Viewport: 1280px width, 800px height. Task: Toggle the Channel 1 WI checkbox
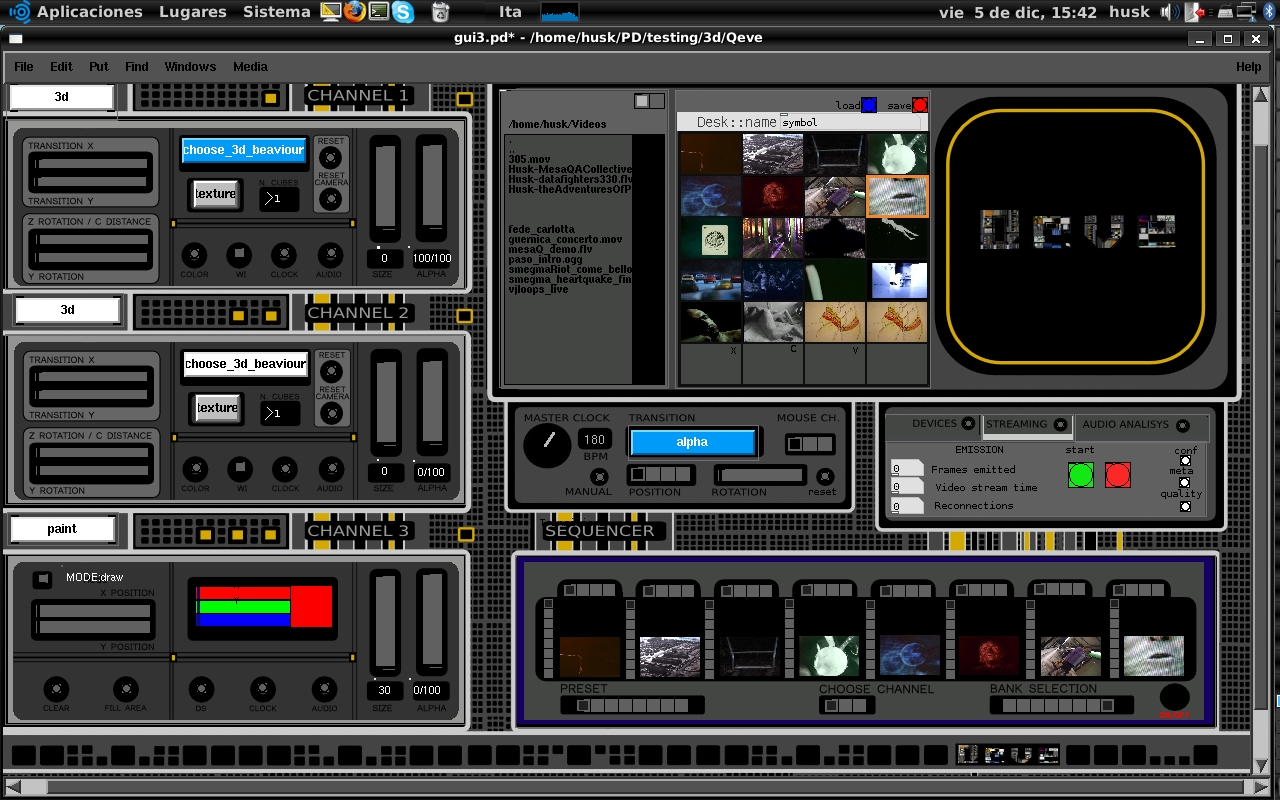point(239,254)
